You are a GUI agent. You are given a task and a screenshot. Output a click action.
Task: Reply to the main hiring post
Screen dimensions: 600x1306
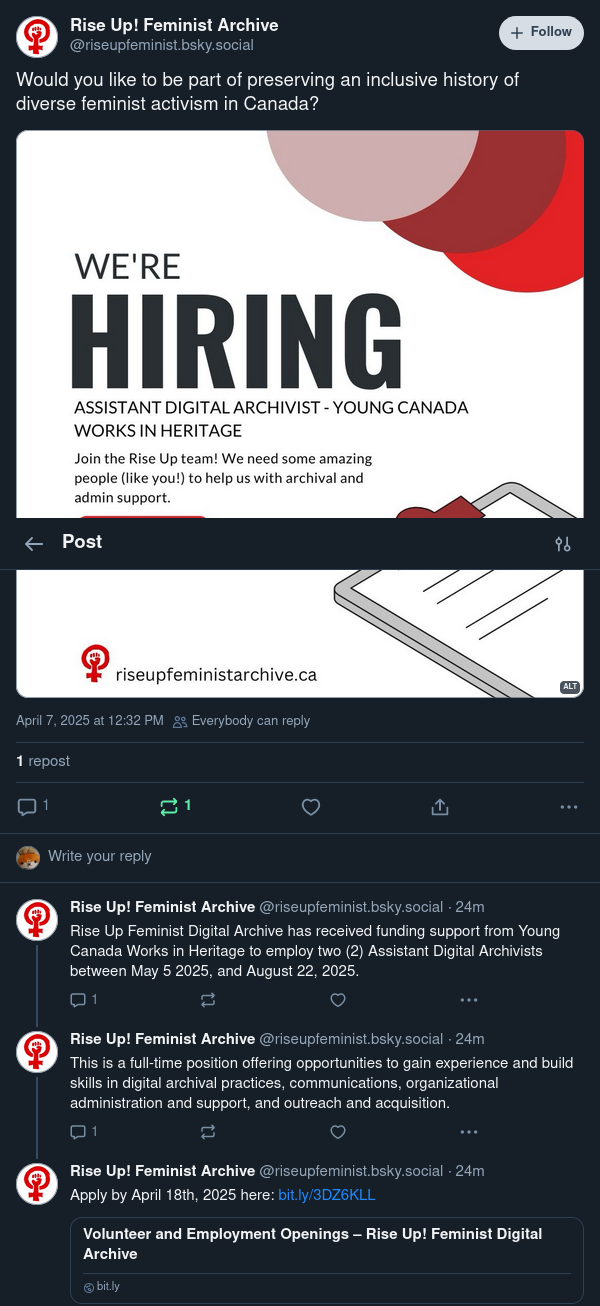[33, 806]
